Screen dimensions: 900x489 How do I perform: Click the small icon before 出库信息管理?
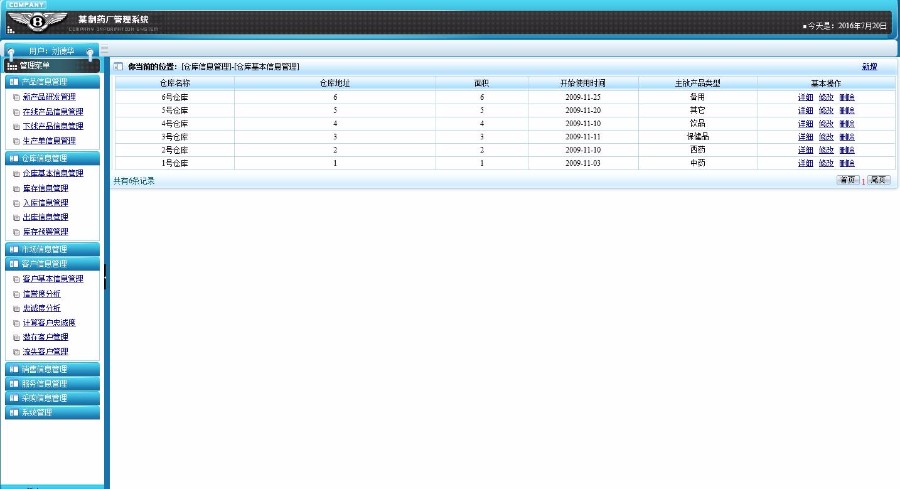16,218
